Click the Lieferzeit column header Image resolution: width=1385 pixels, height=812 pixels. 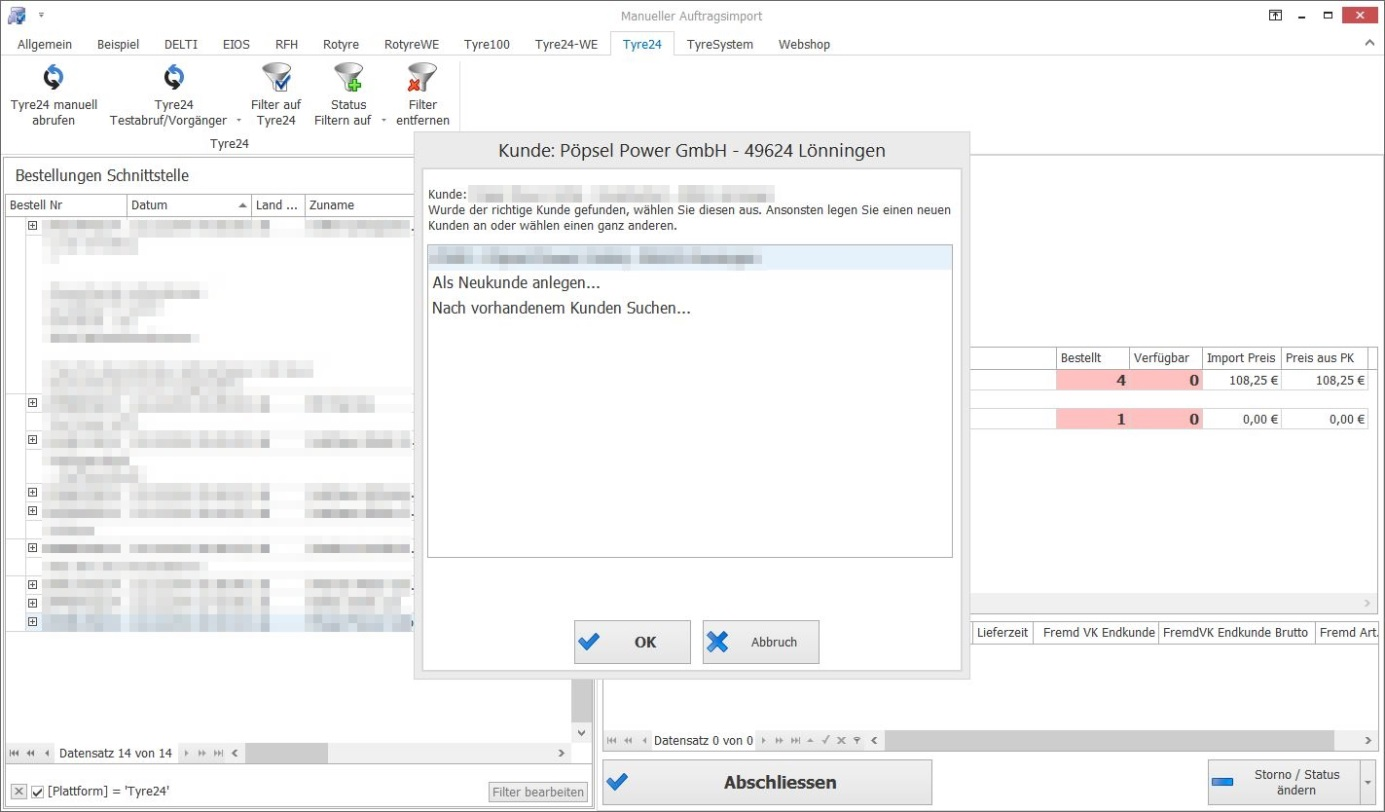click(1002, 632)
